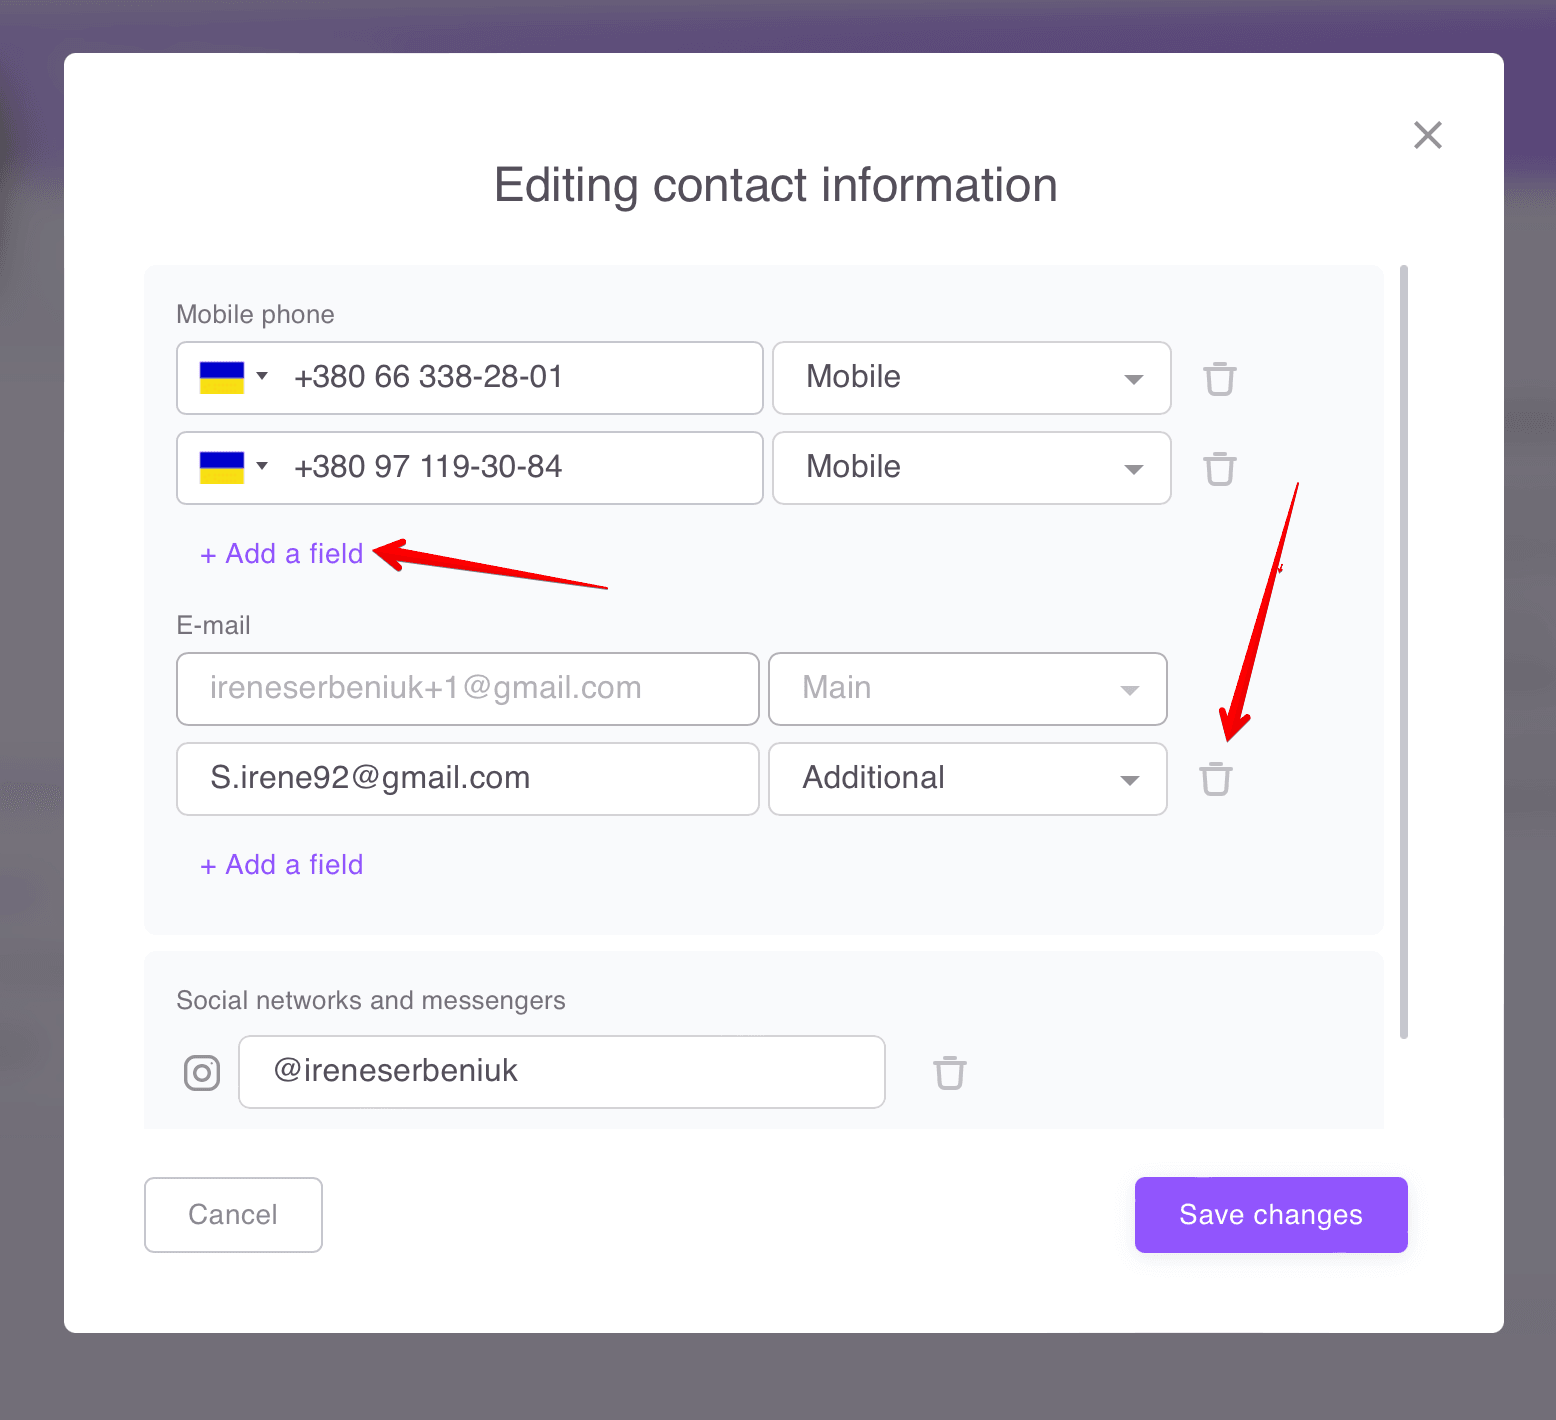1556x1420 pixels.
Task: Delete the +380 97 119-30-84 phone number
Action: pos(1219,469)
